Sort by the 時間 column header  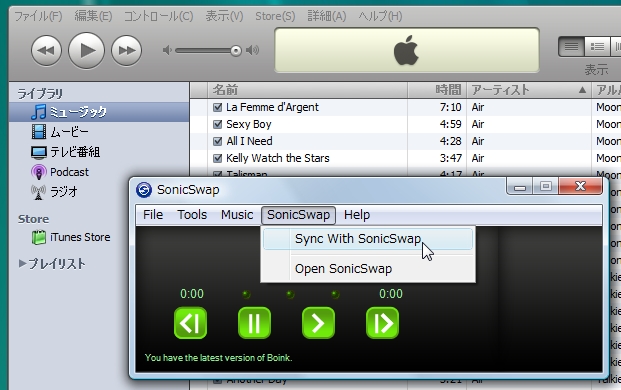(437, 90)
